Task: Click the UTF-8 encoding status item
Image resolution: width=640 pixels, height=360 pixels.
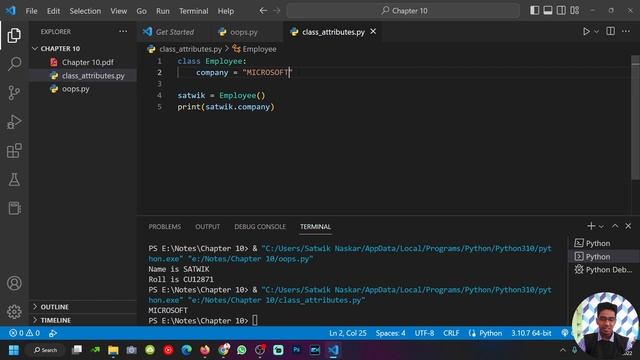Action: coord(424,333)
